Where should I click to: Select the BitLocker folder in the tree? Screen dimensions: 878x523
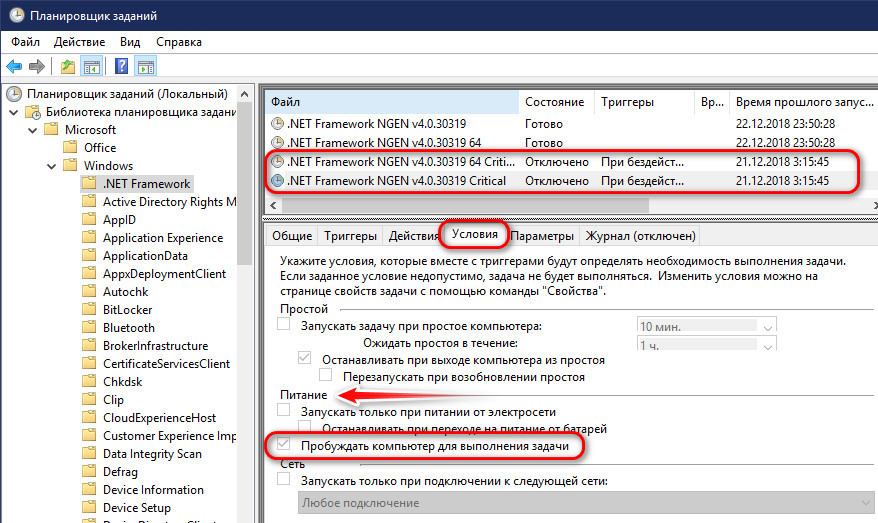click(x=128, y=309)
